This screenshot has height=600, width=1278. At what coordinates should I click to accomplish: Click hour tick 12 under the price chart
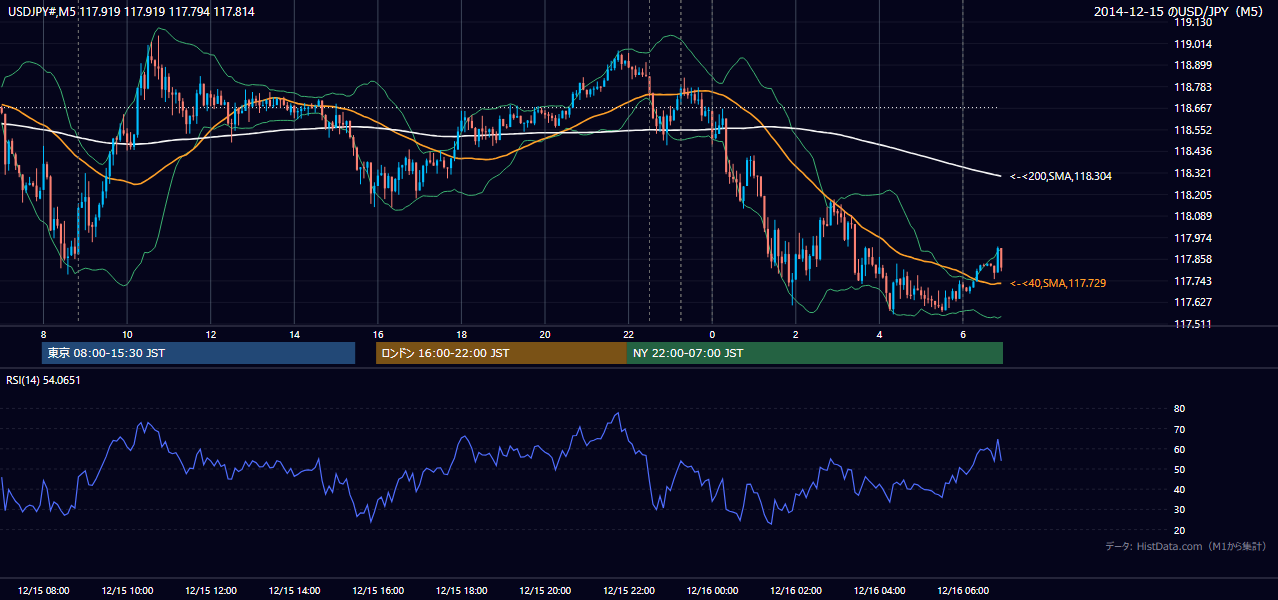coord(211,334)
